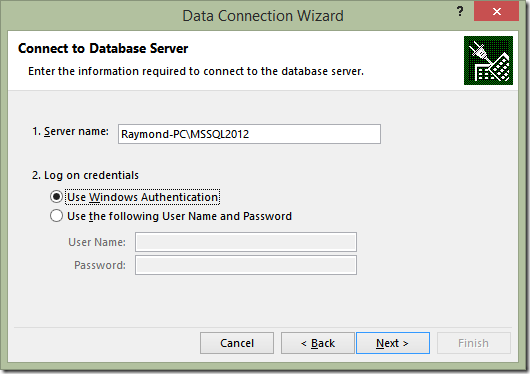This screenshot has width=530, height=374.
Task: Click into the User Name field
Action: [x=246, y=242]
